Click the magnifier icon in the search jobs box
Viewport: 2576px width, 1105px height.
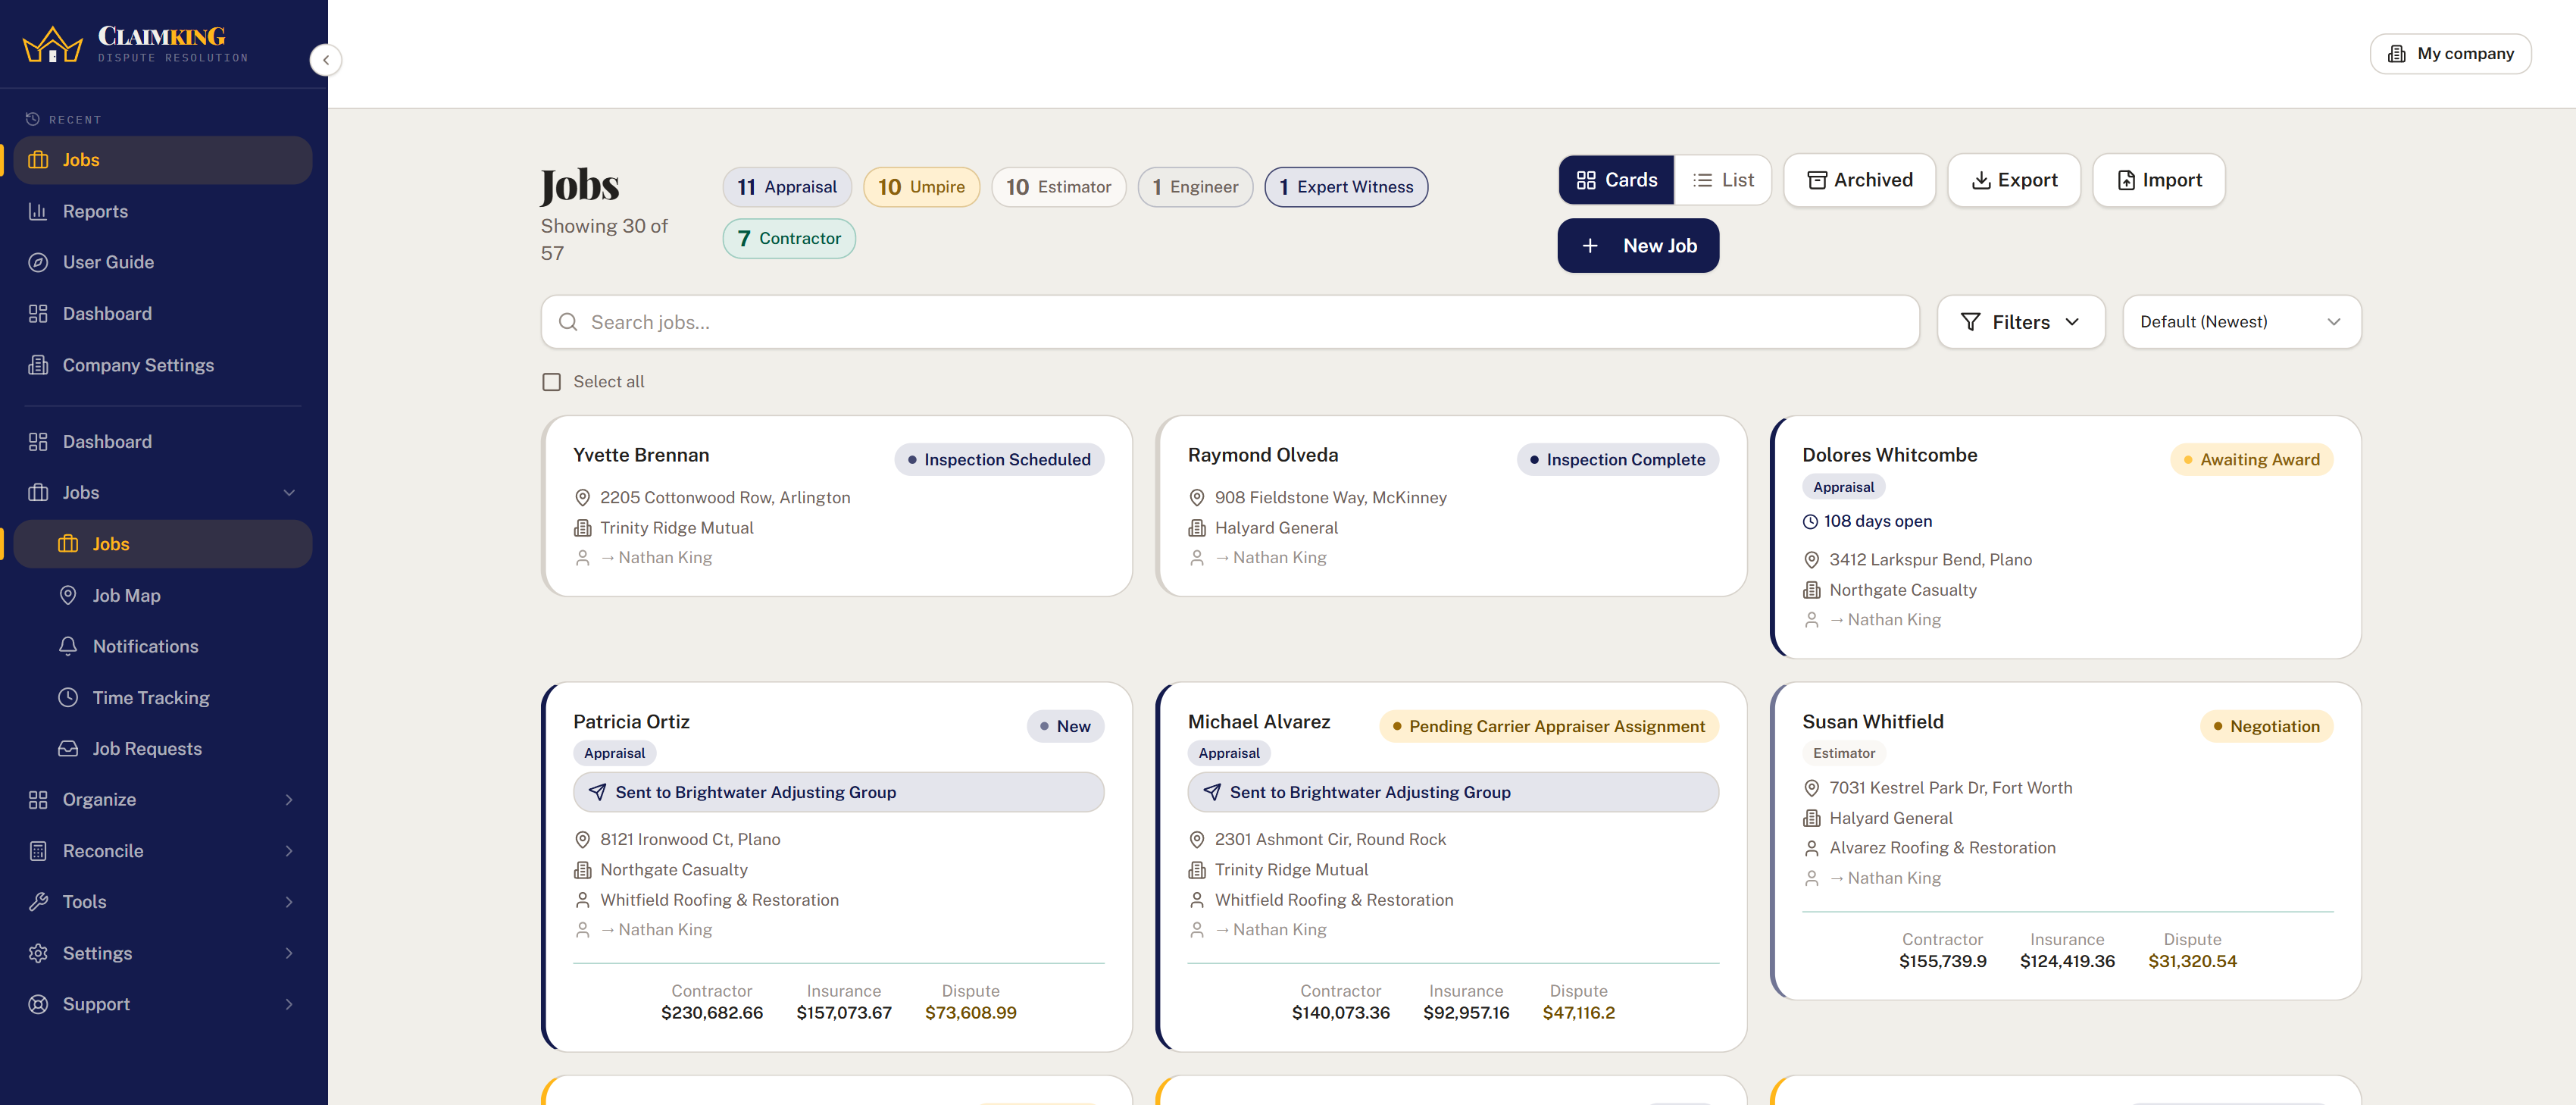pyautogui.click(x=568, y=322)
